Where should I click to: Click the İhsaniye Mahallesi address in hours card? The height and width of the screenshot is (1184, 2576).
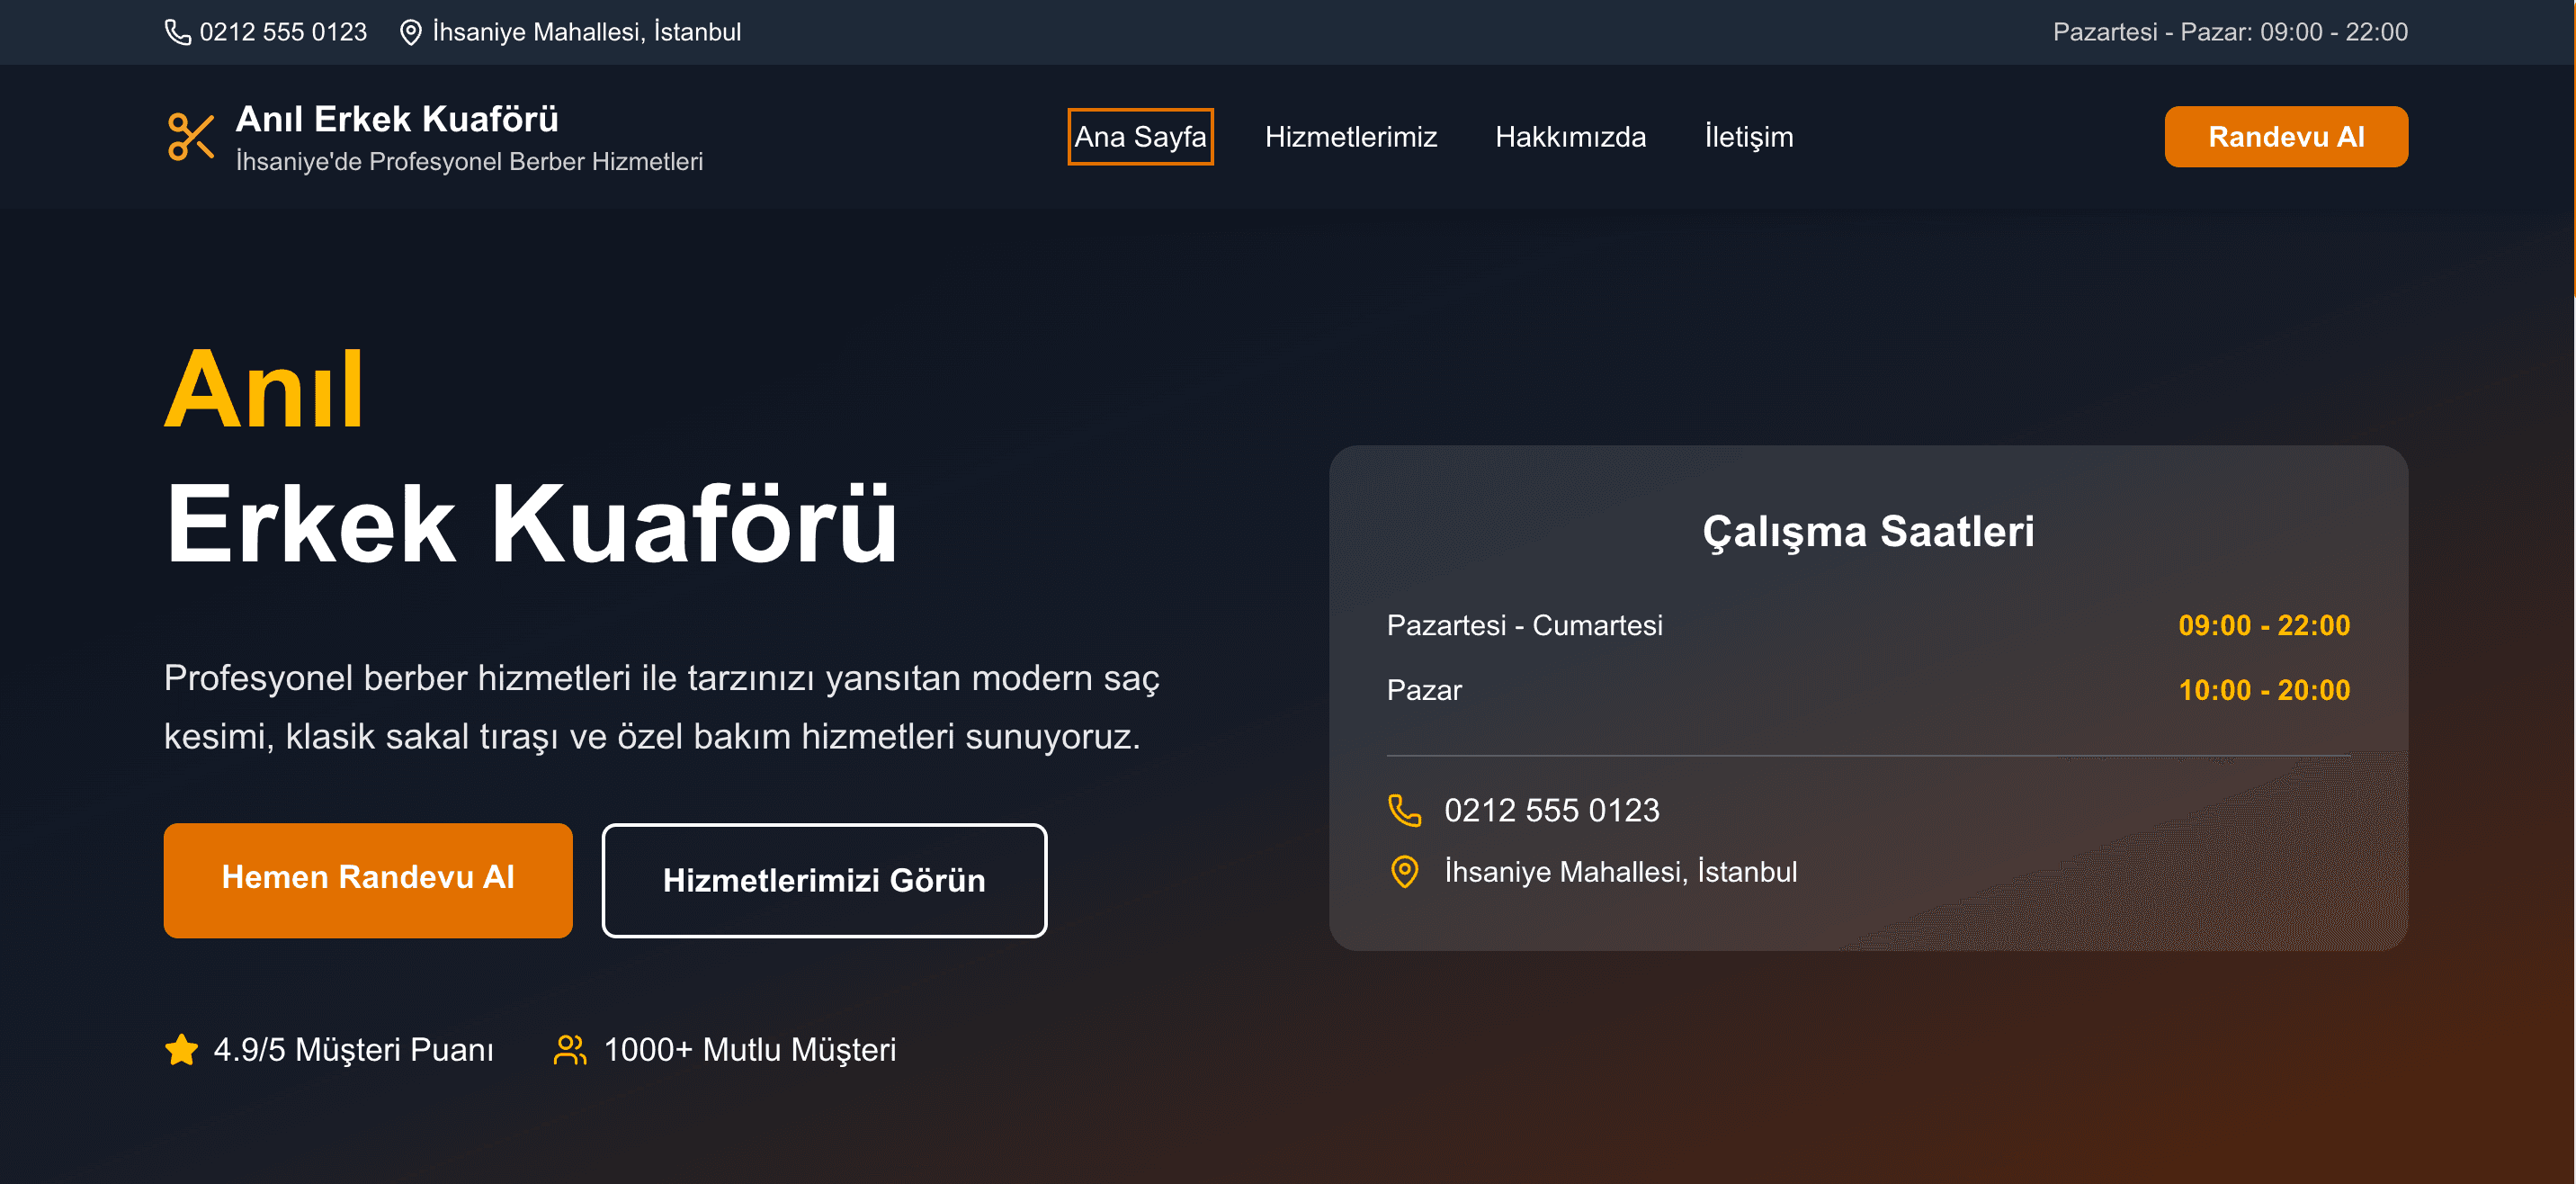[x=1620, y=872]
